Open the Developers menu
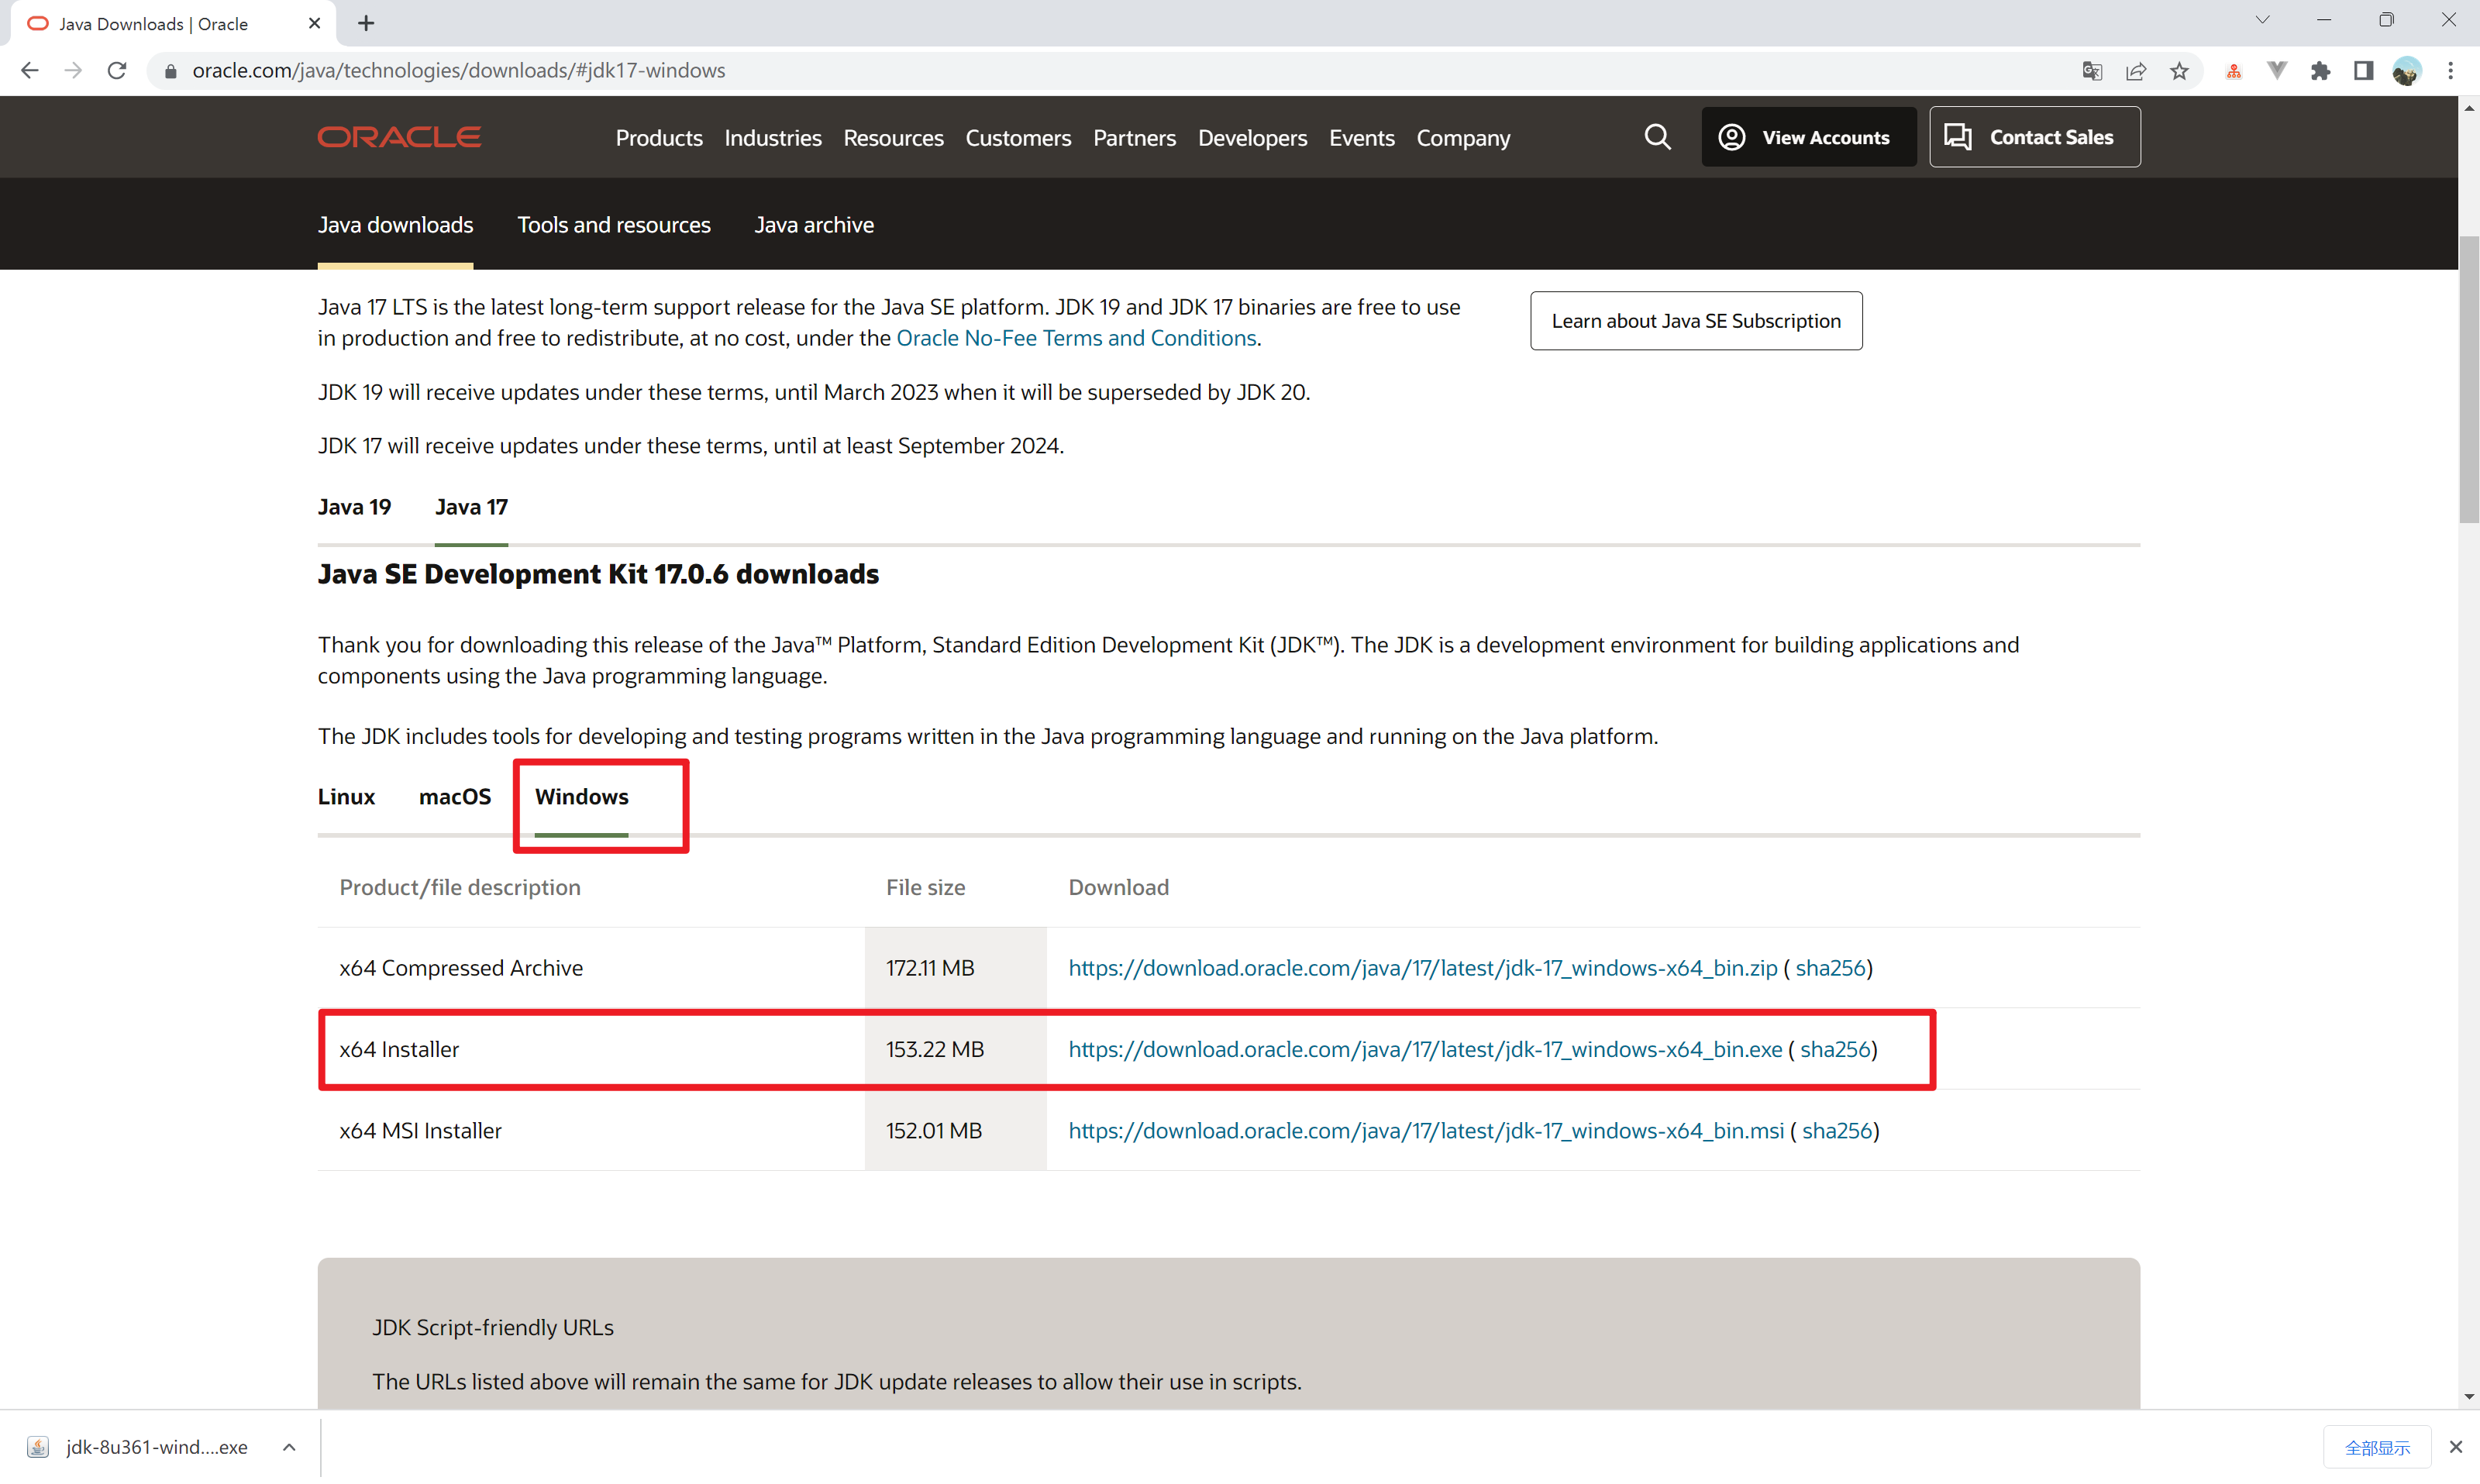2480x1484 pixels. click(1253, 138)
